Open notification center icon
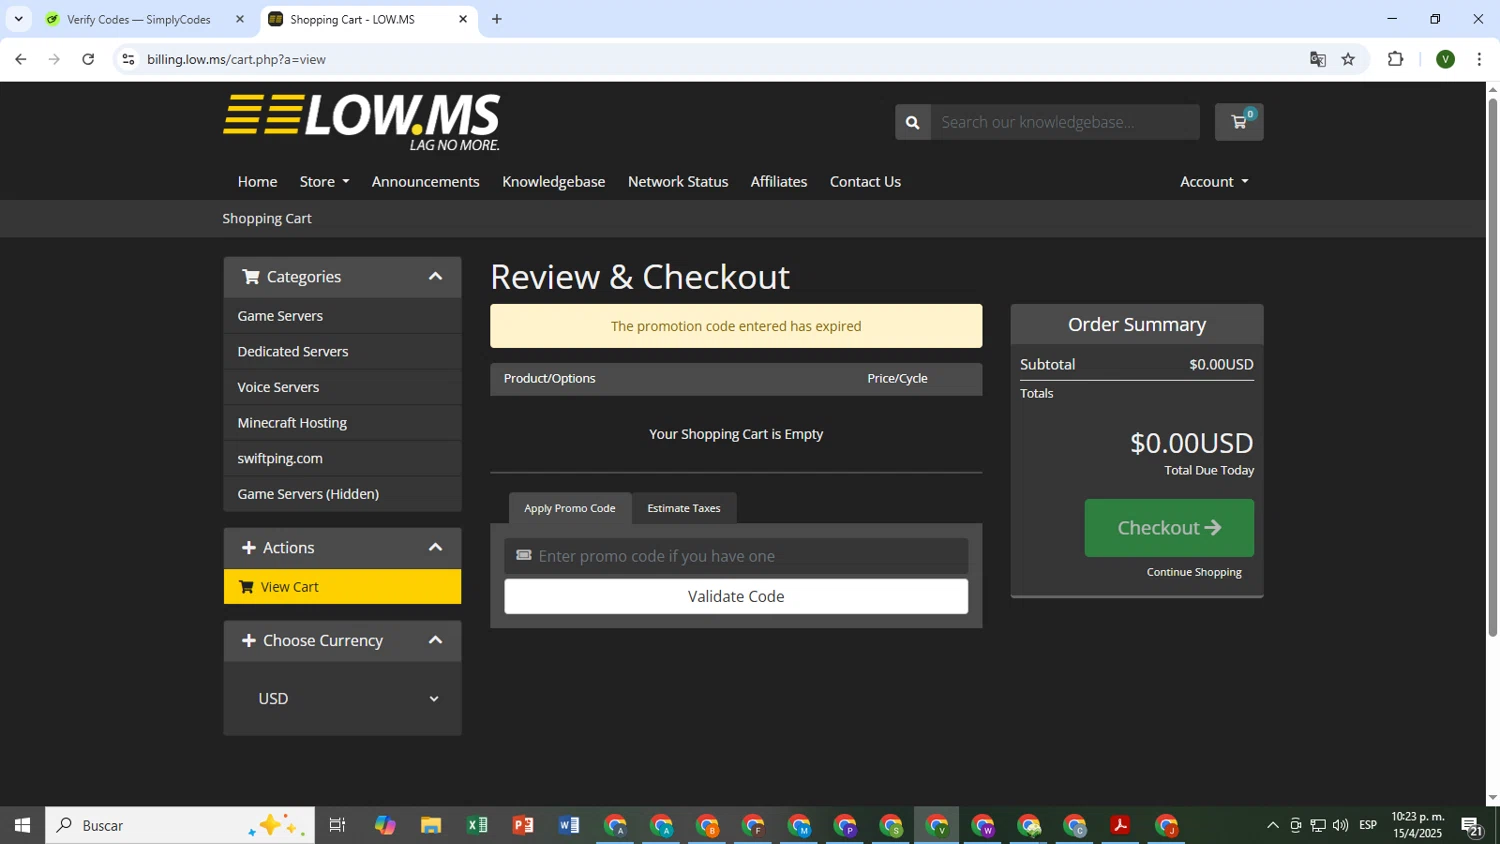 1472,826
